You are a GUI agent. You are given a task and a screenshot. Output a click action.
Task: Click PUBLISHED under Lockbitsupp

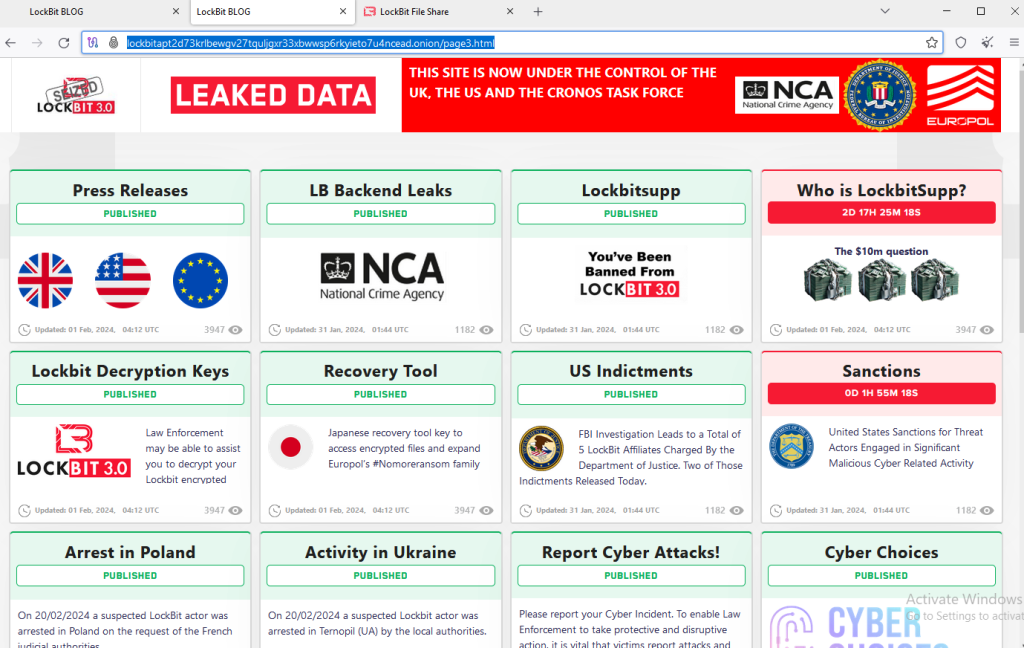coord(631,214)
